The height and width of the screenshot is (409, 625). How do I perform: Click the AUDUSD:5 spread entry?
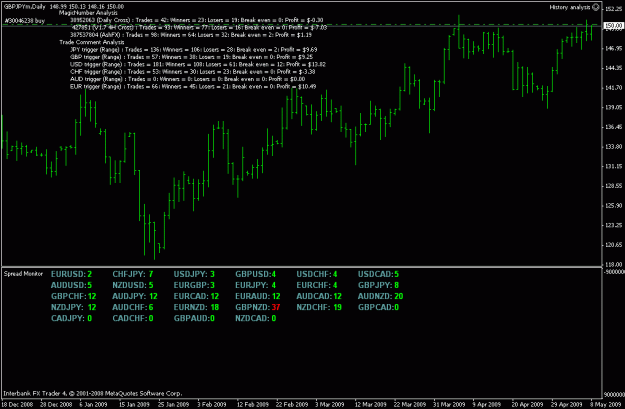click(71, 285)
